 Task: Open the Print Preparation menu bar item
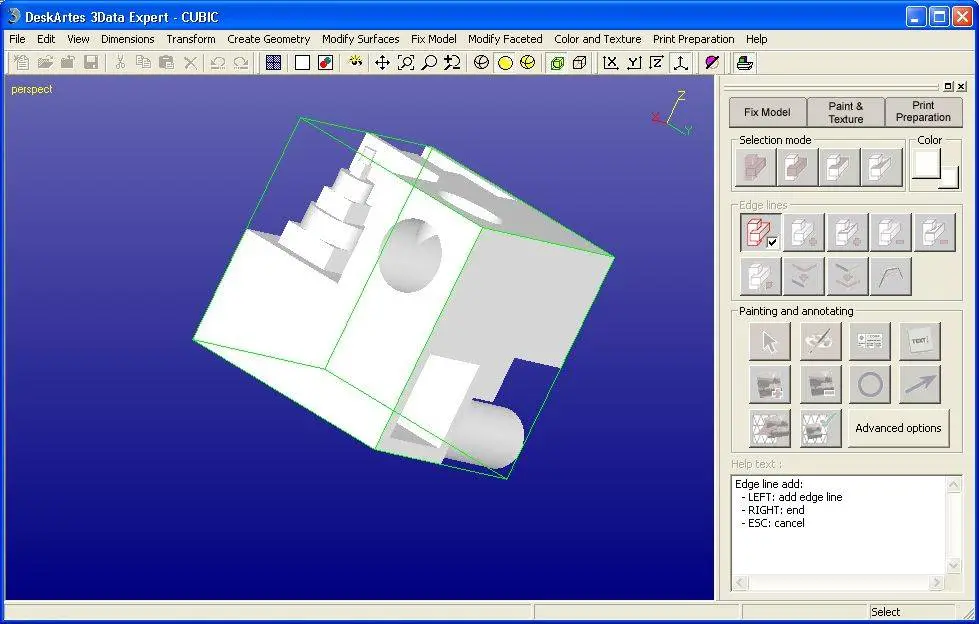(693, 39)
